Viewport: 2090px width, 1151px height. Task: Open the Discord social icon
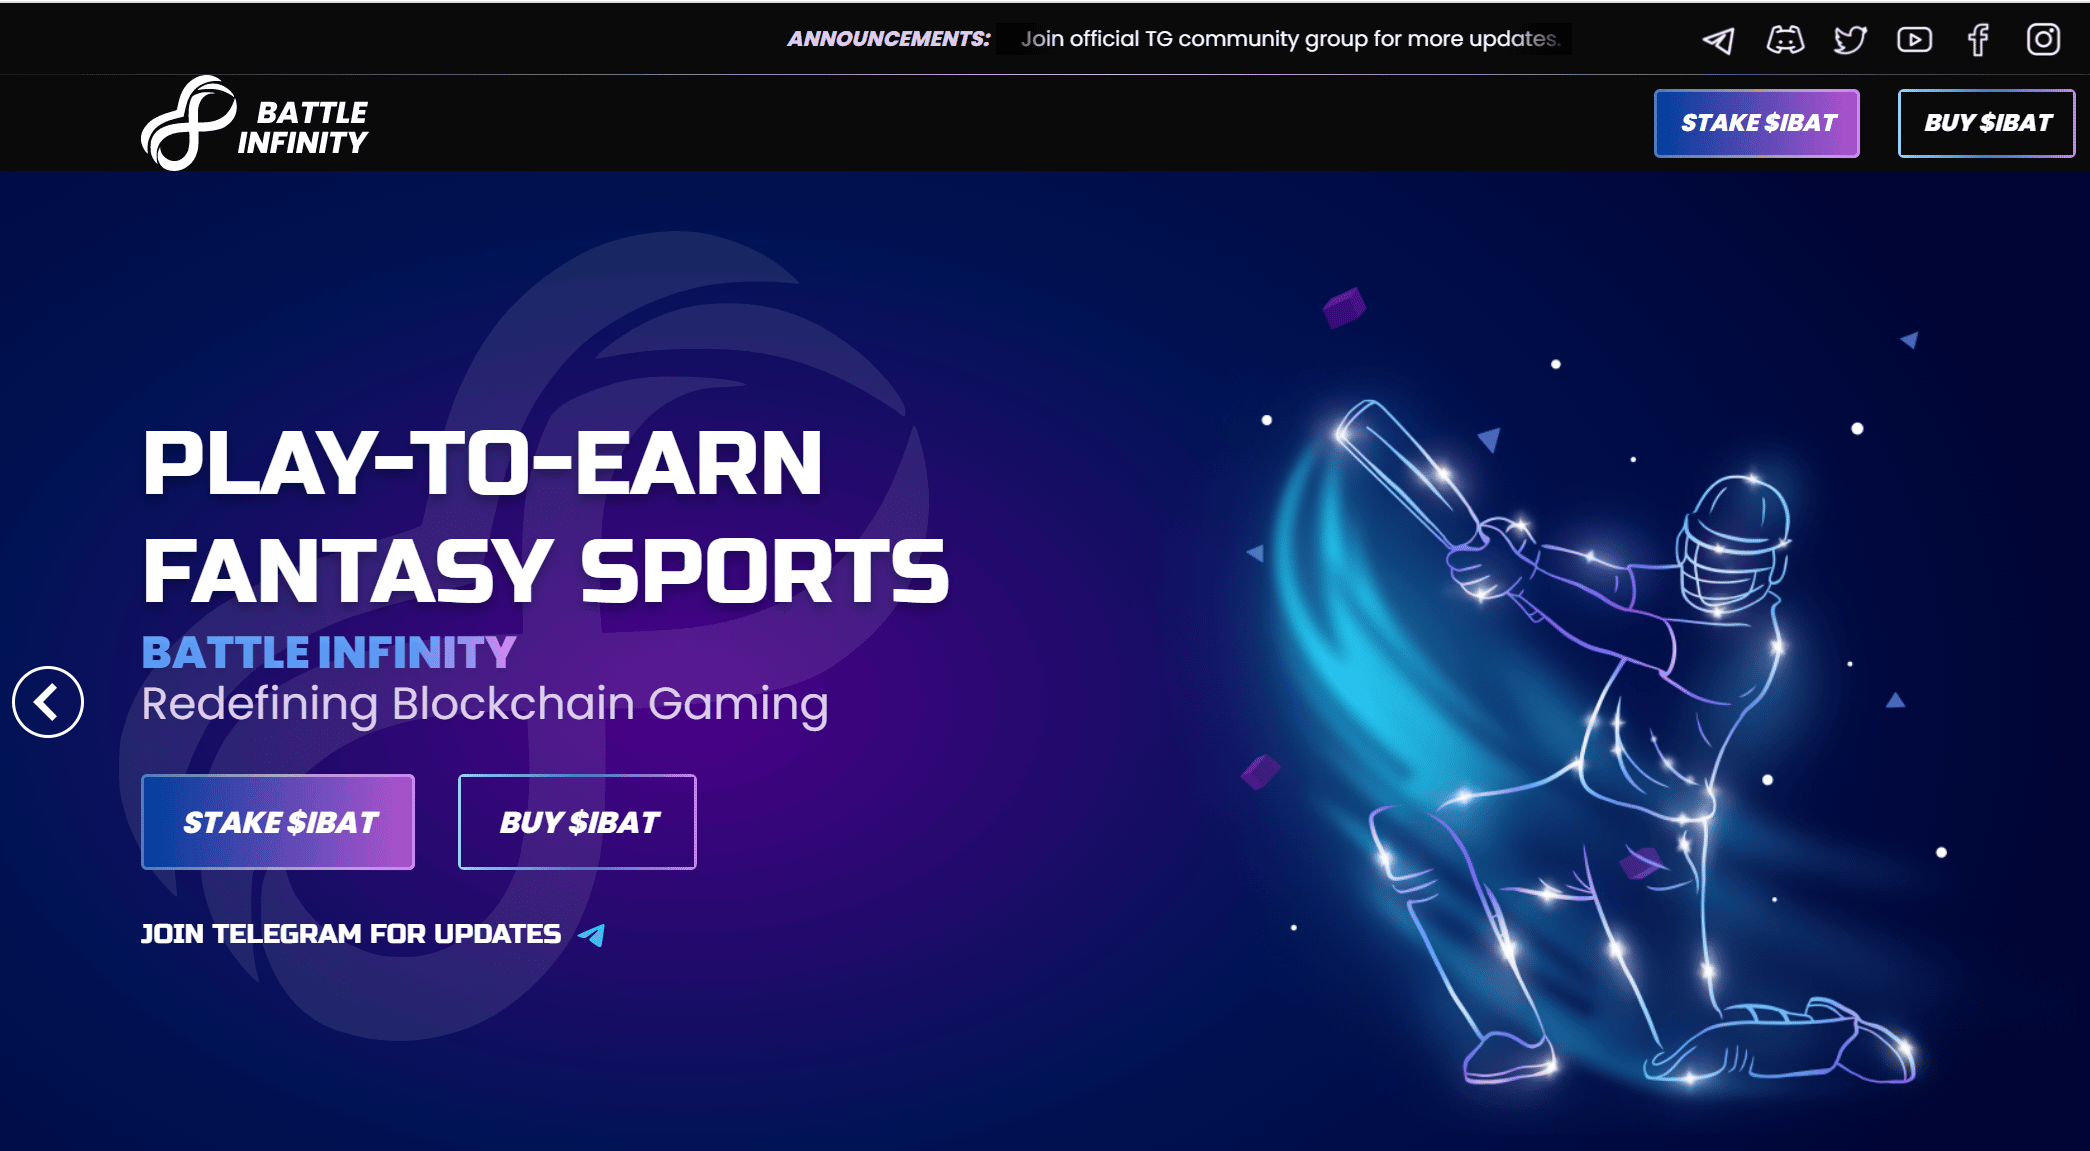1785,40
